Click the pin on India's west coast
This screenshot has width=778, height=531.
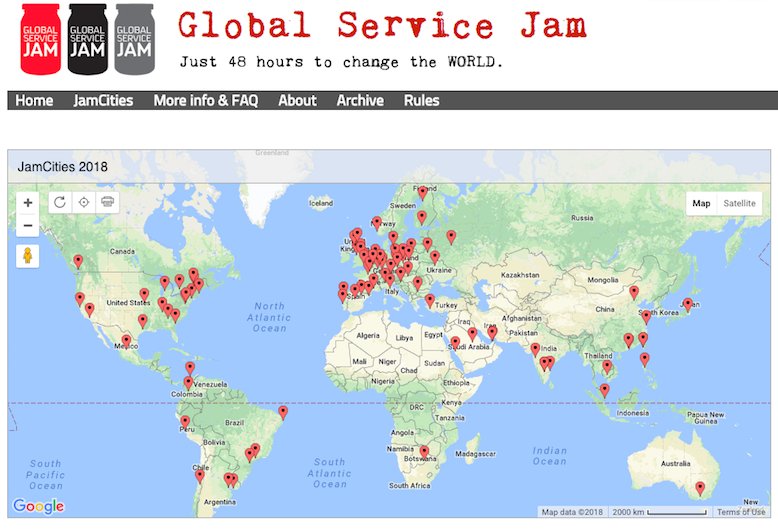tap(535, 349)
